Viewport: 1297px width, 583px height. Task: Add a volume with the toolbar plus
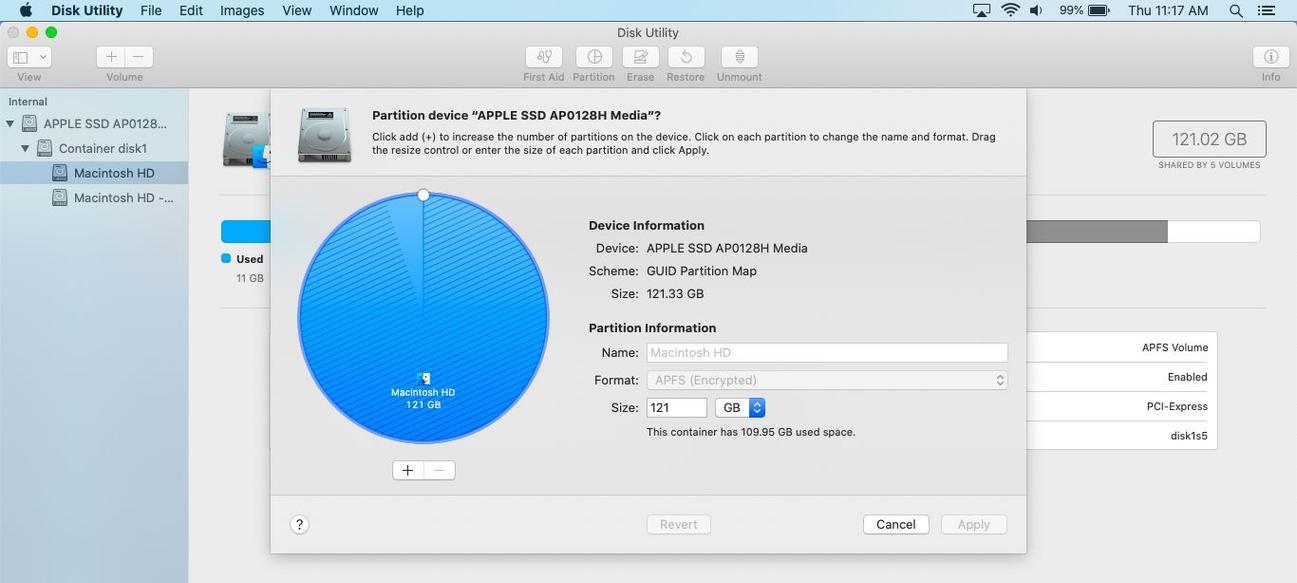point(111,57)
